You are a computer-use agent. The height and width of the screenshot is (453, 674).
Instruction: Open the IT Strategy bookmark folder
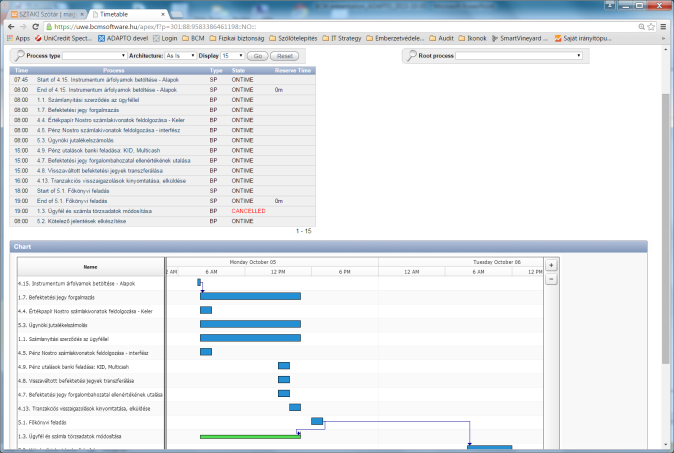tap(342, 38)
